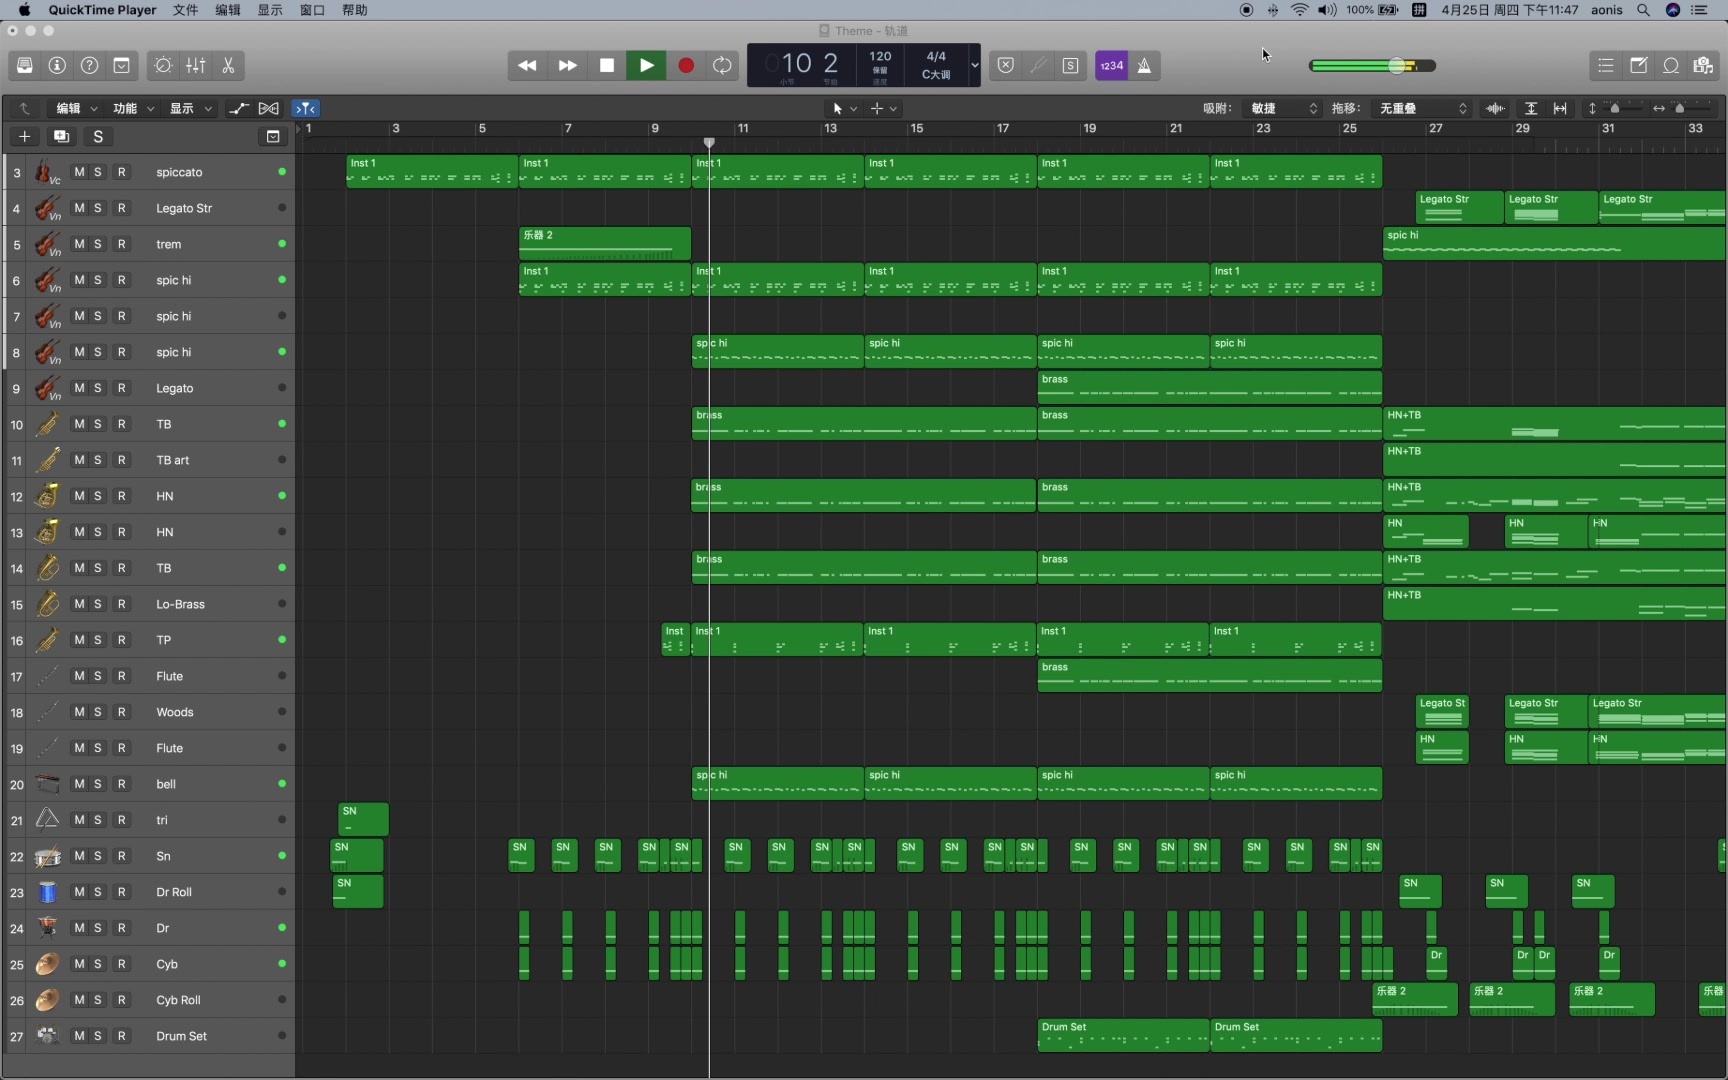Toggle the Solo S button in control bar
Screen dimensions: 1728x1080
pos(1070,65)
